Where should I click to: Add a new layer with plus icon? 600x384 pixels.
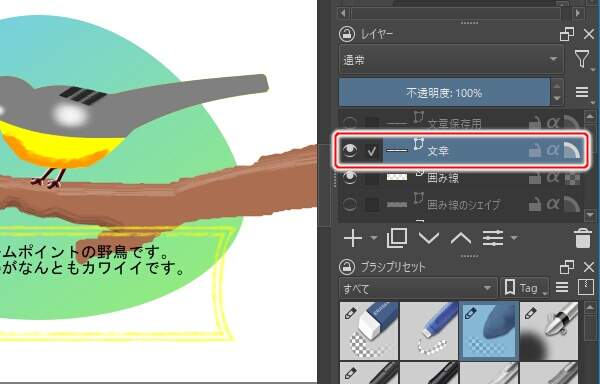click(353, 238)
